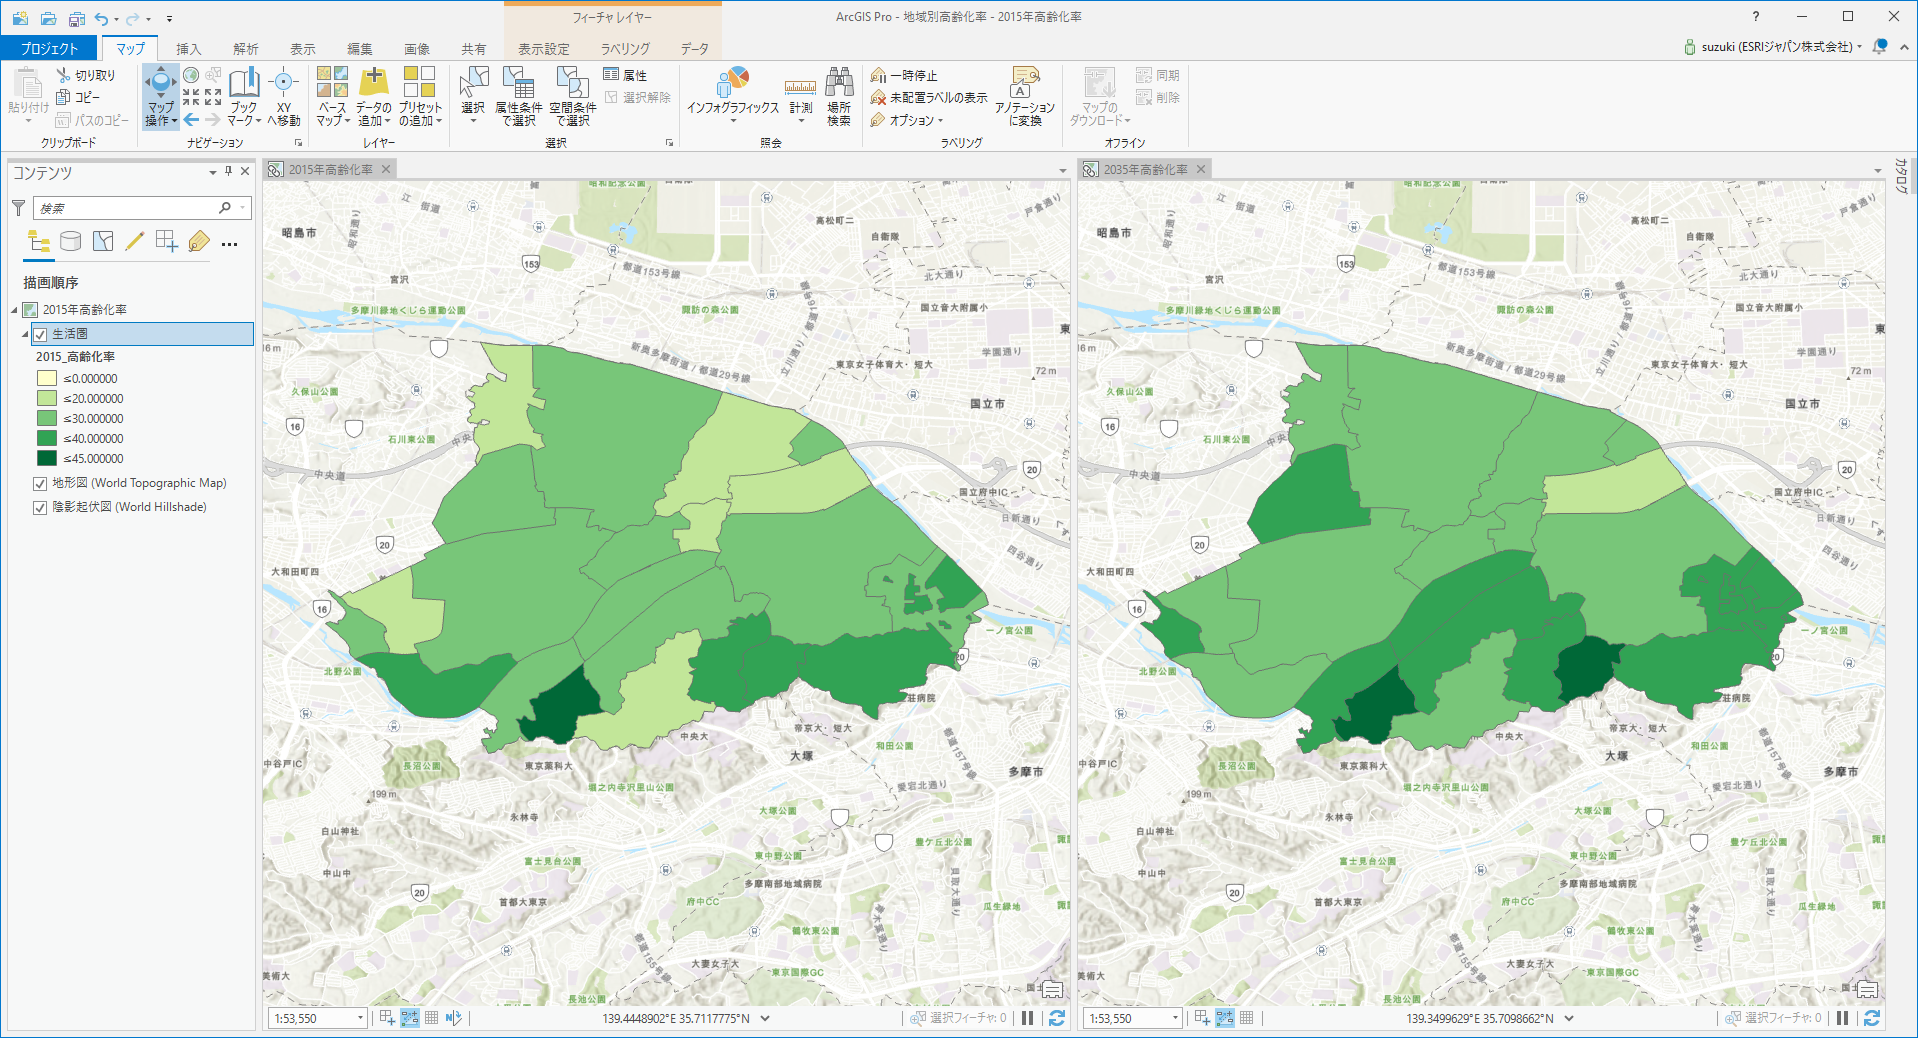Viewport: 1918px width, 1038px height.
Task: Click the Map Explore (マップ操作) tool
Action: [160, 87]
